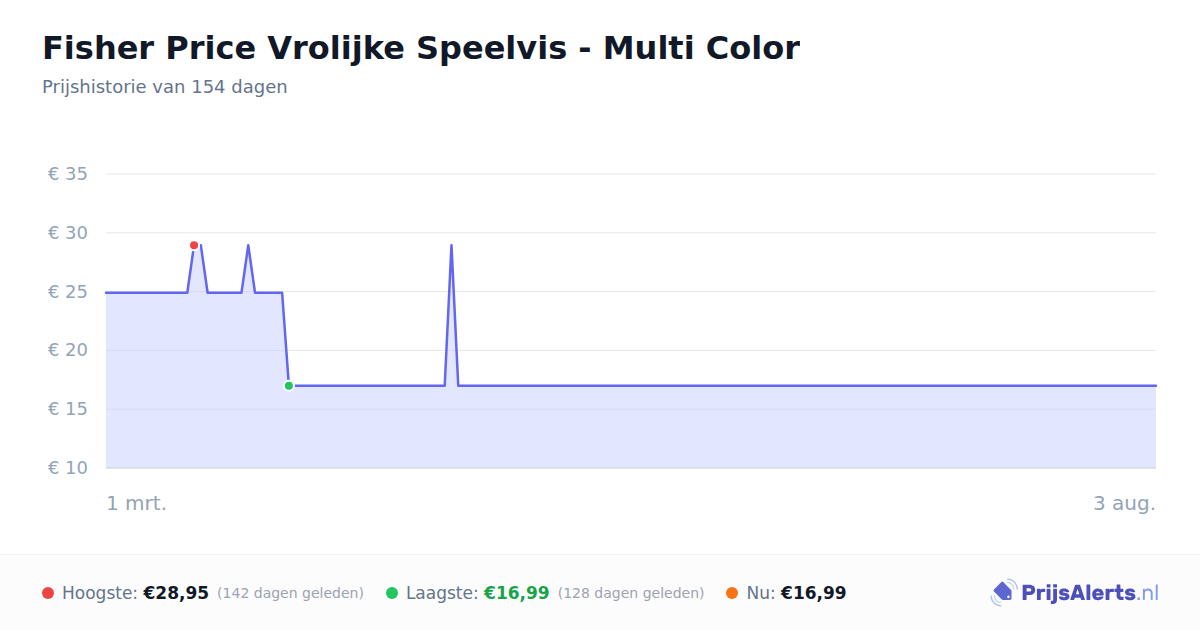
Task: Click the '128 dagen geleden' note
Action: tap(631, 593)
